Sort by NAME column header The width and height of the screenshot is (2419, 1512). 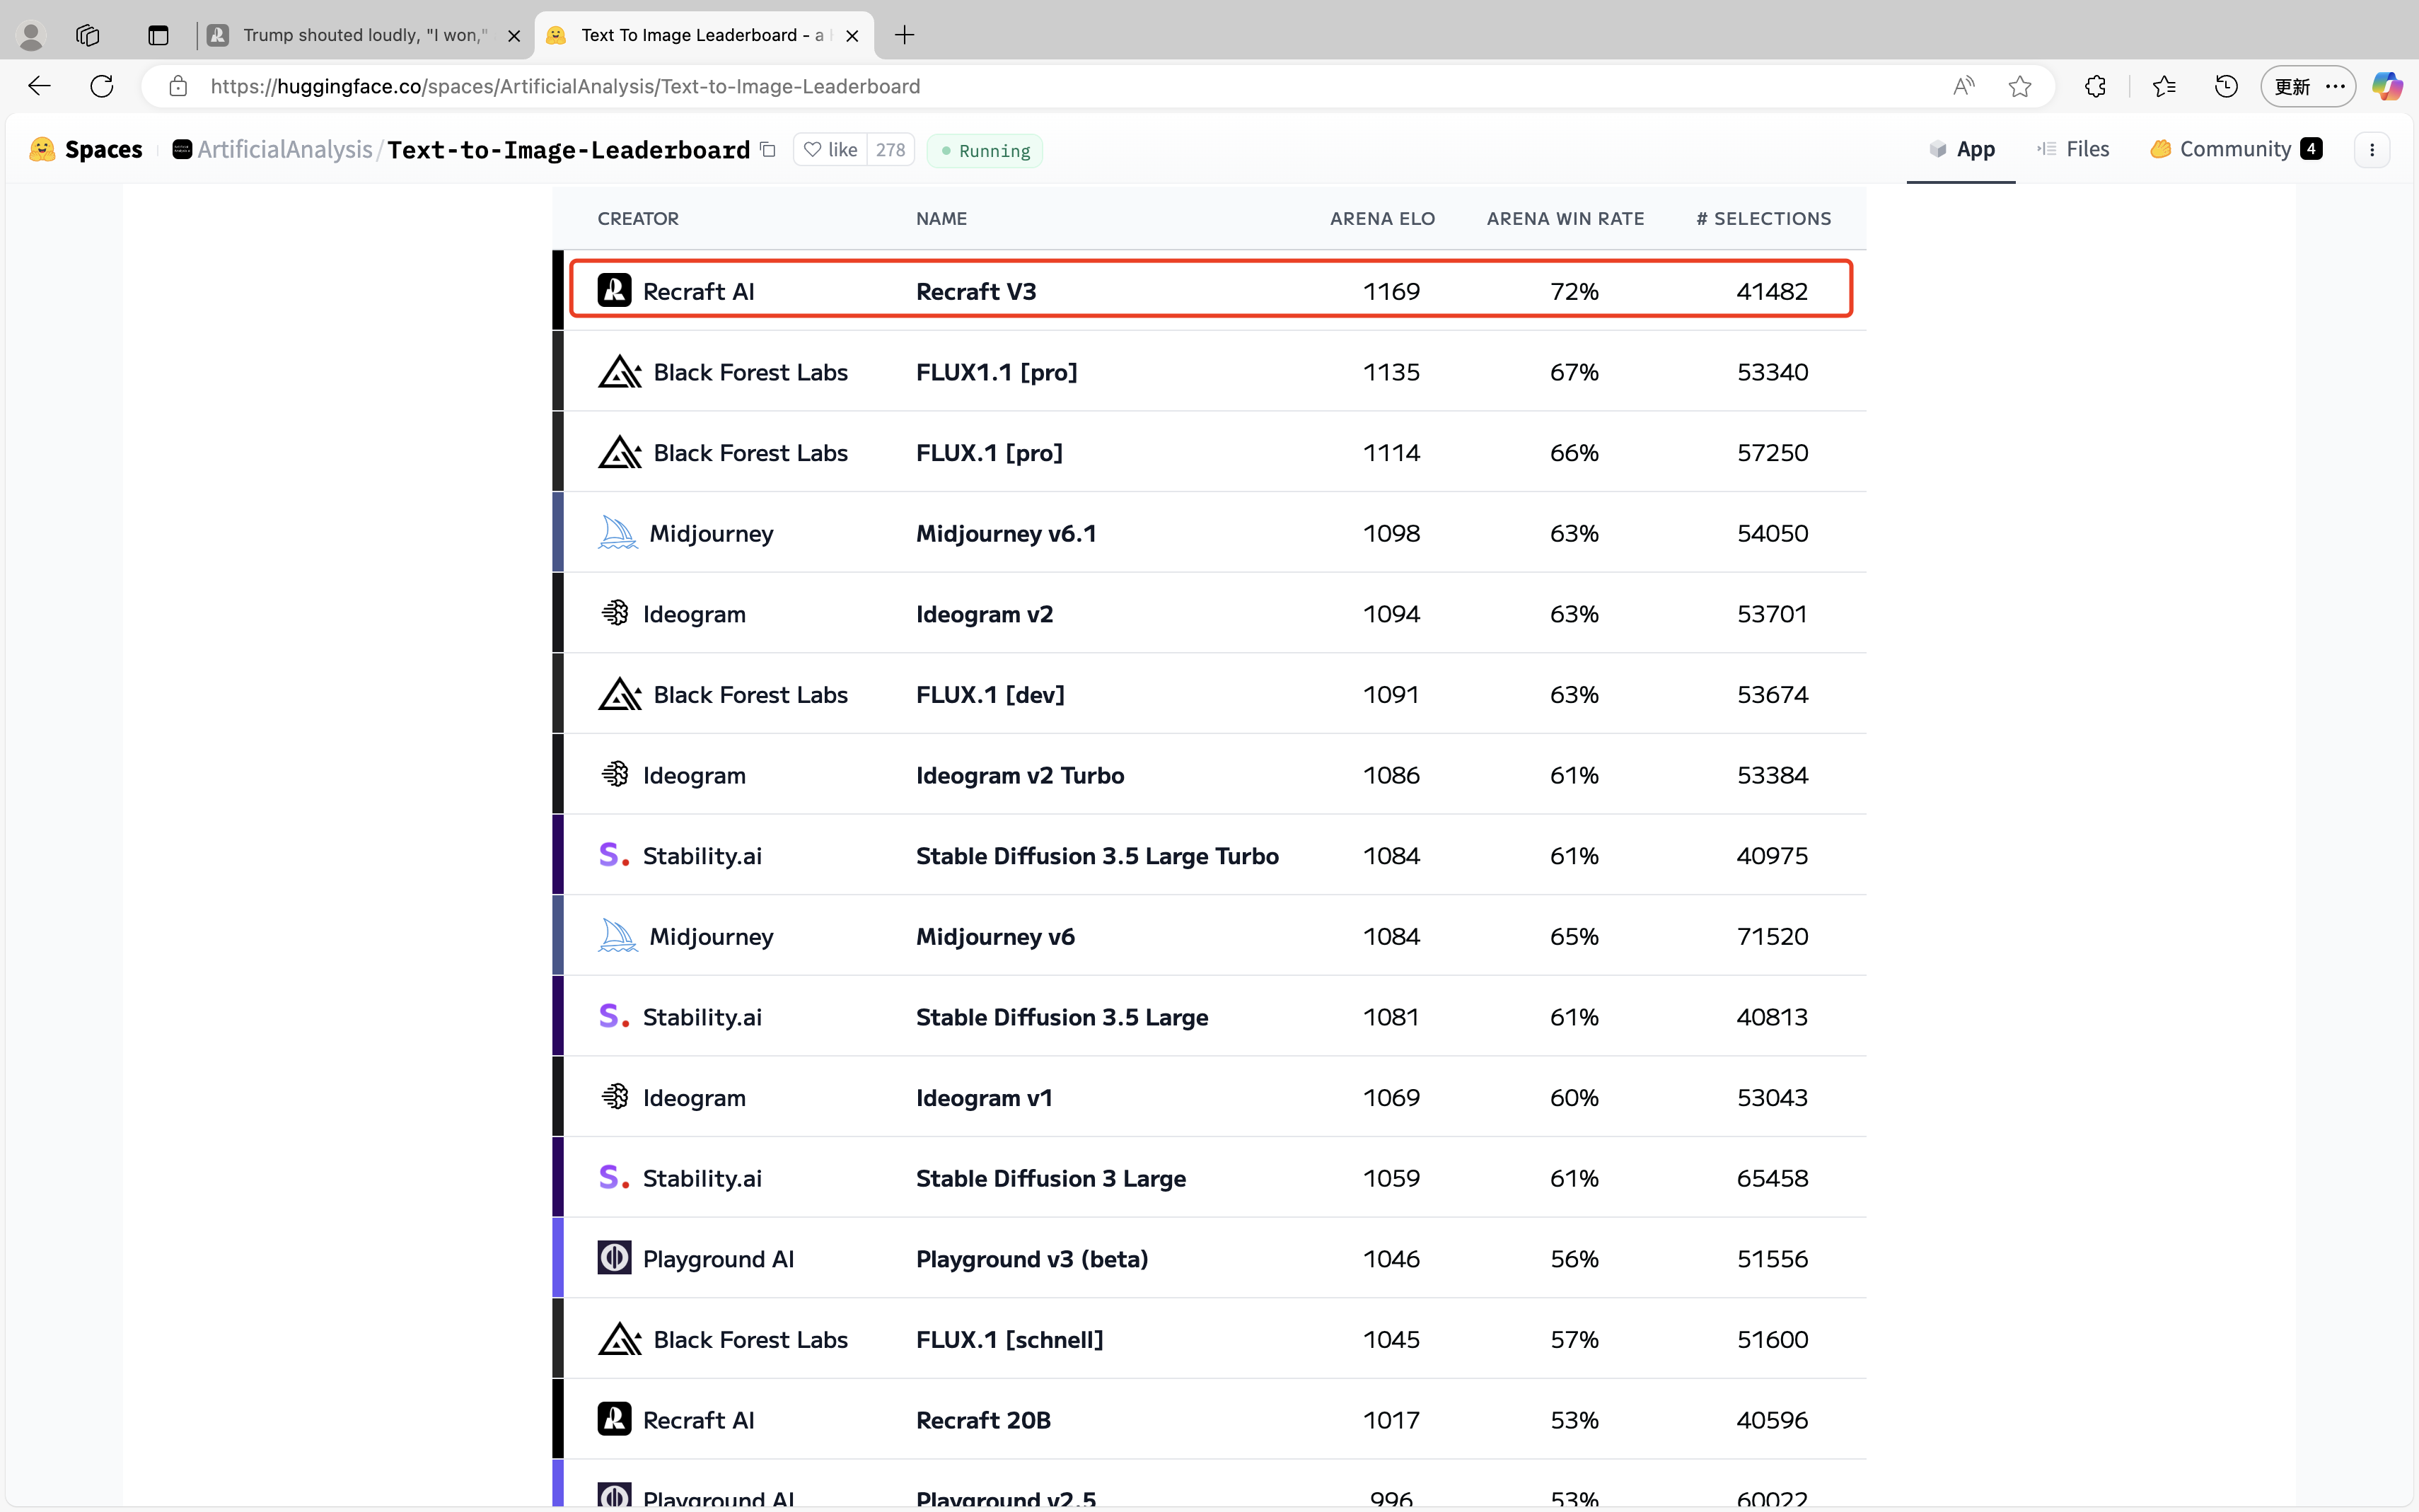point(941,218)
